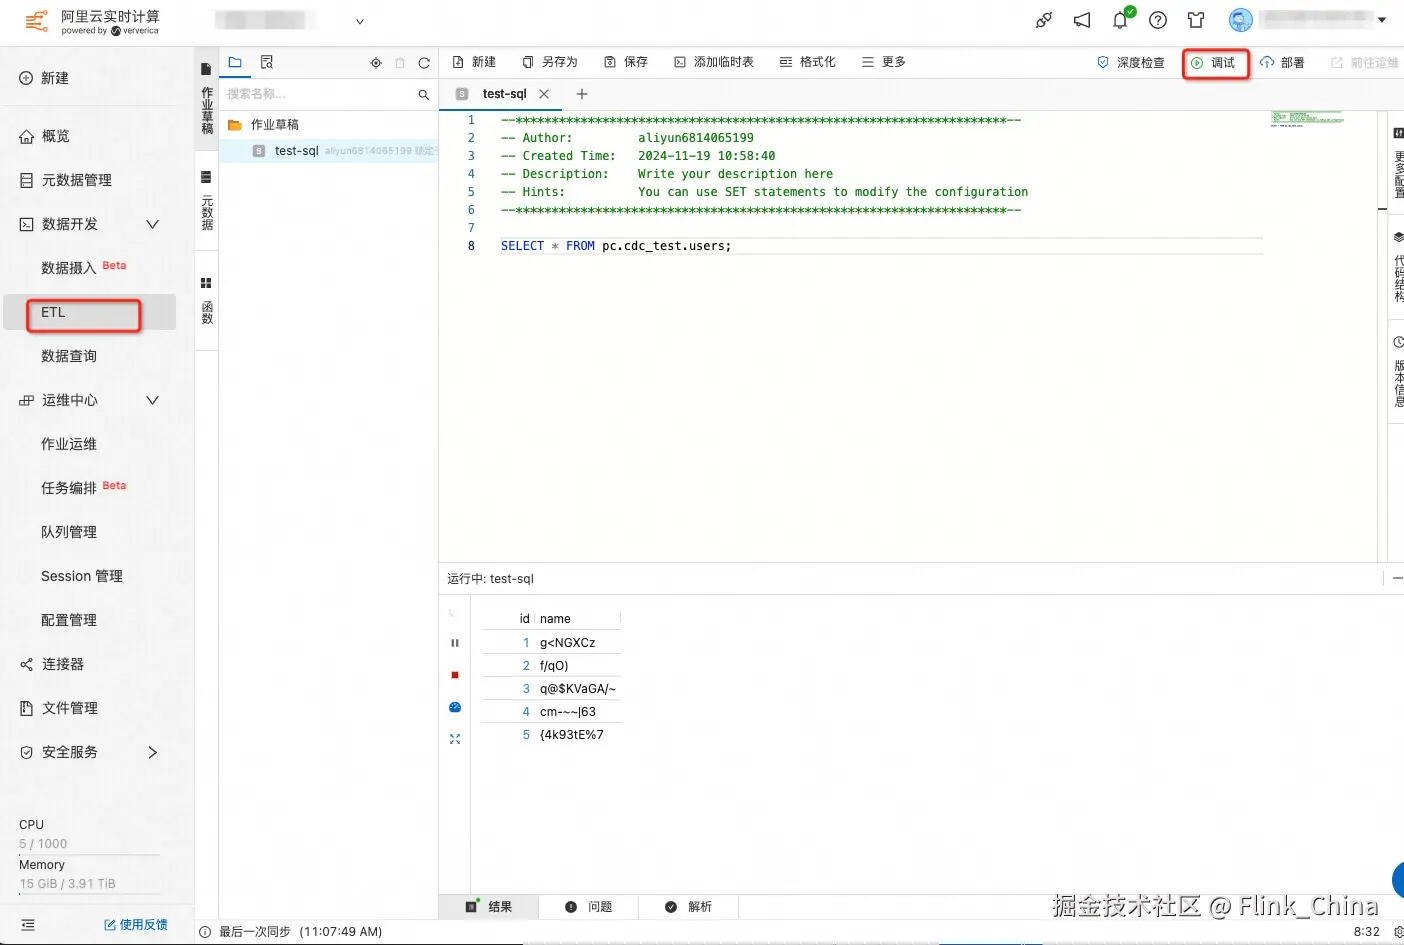Click the code minimap thumbnail
Image resolution: width=1404 pixels, height=945 pixels.
click(1307, 119)
